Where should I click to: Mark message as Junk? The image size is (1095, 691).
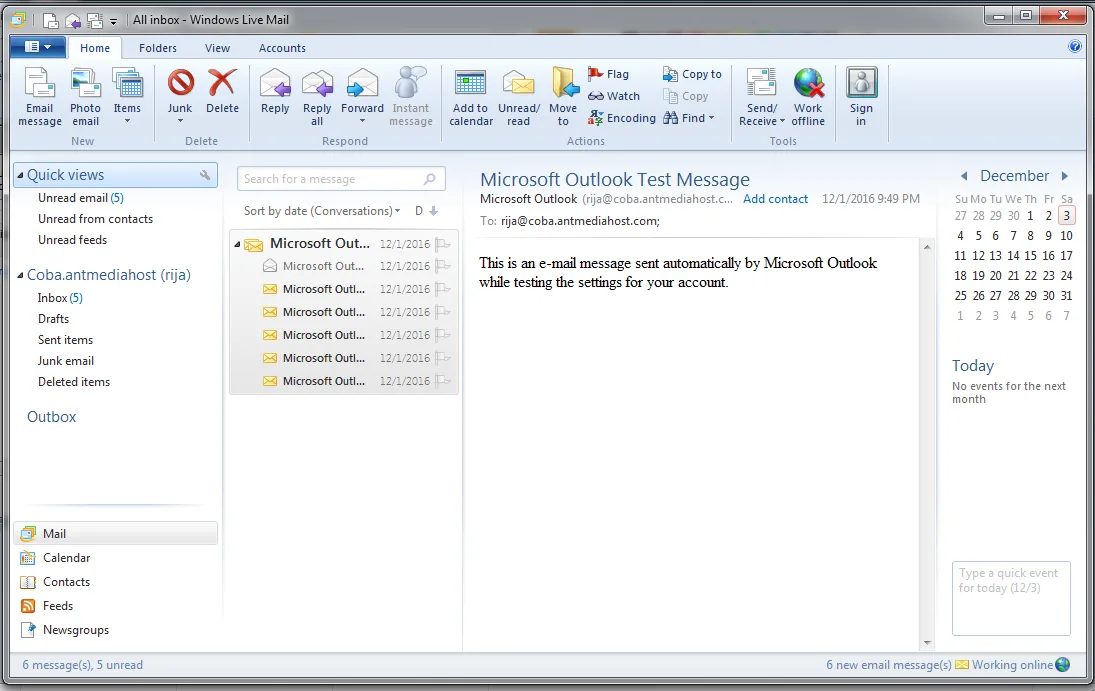180,97
